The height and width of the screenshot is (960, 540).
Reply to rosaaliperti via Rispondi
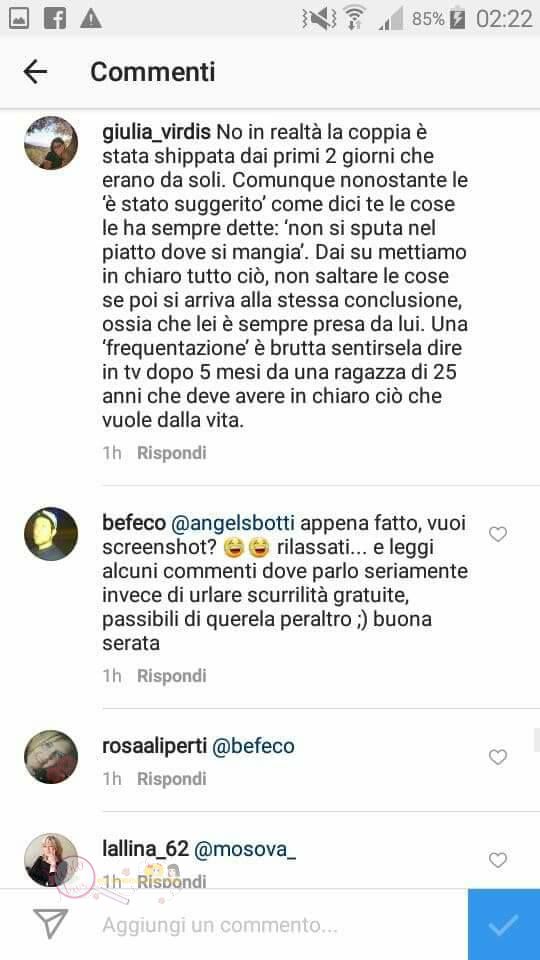pyautogui.click(x=171, y=779)
